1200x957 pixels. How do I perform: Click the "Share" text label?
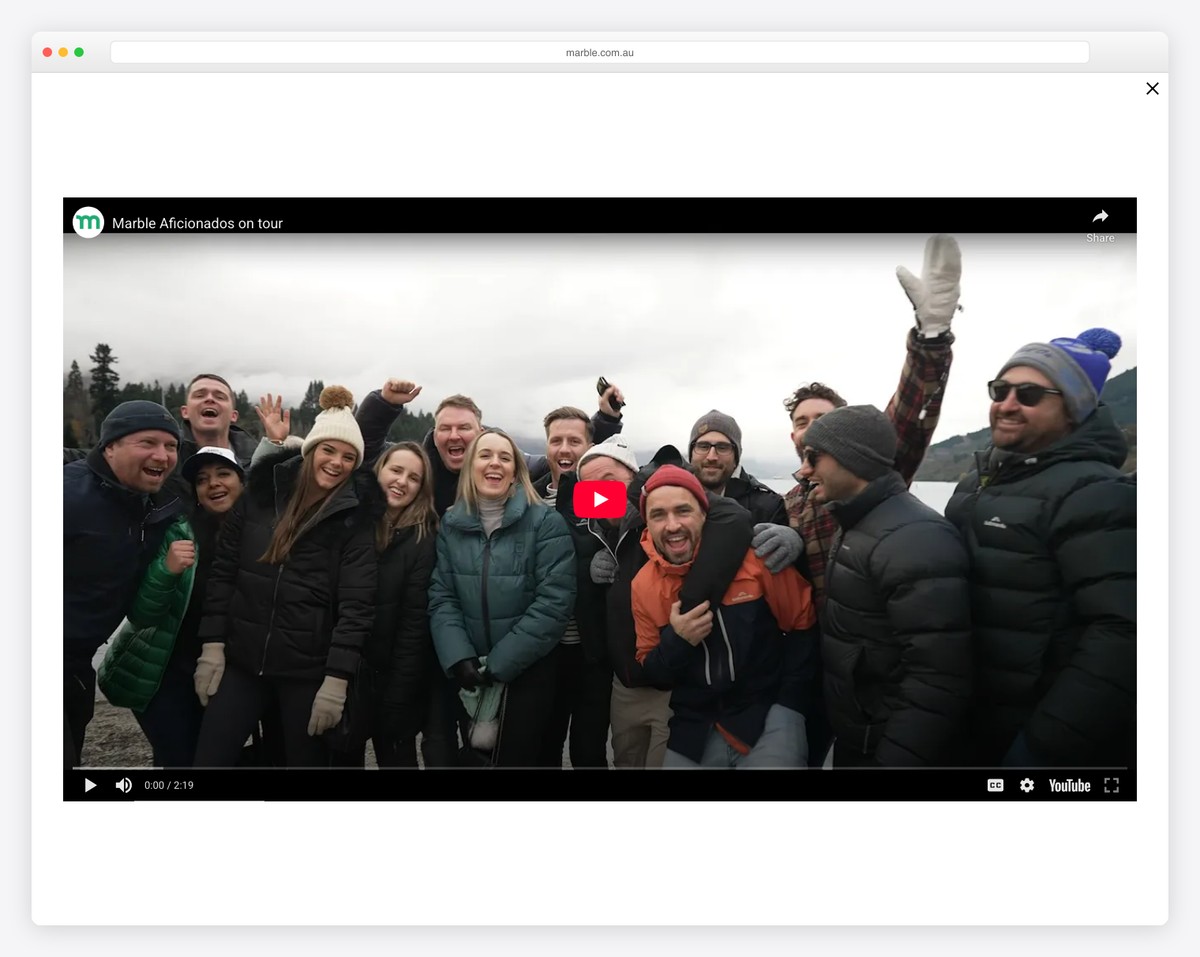point(1100,238)
